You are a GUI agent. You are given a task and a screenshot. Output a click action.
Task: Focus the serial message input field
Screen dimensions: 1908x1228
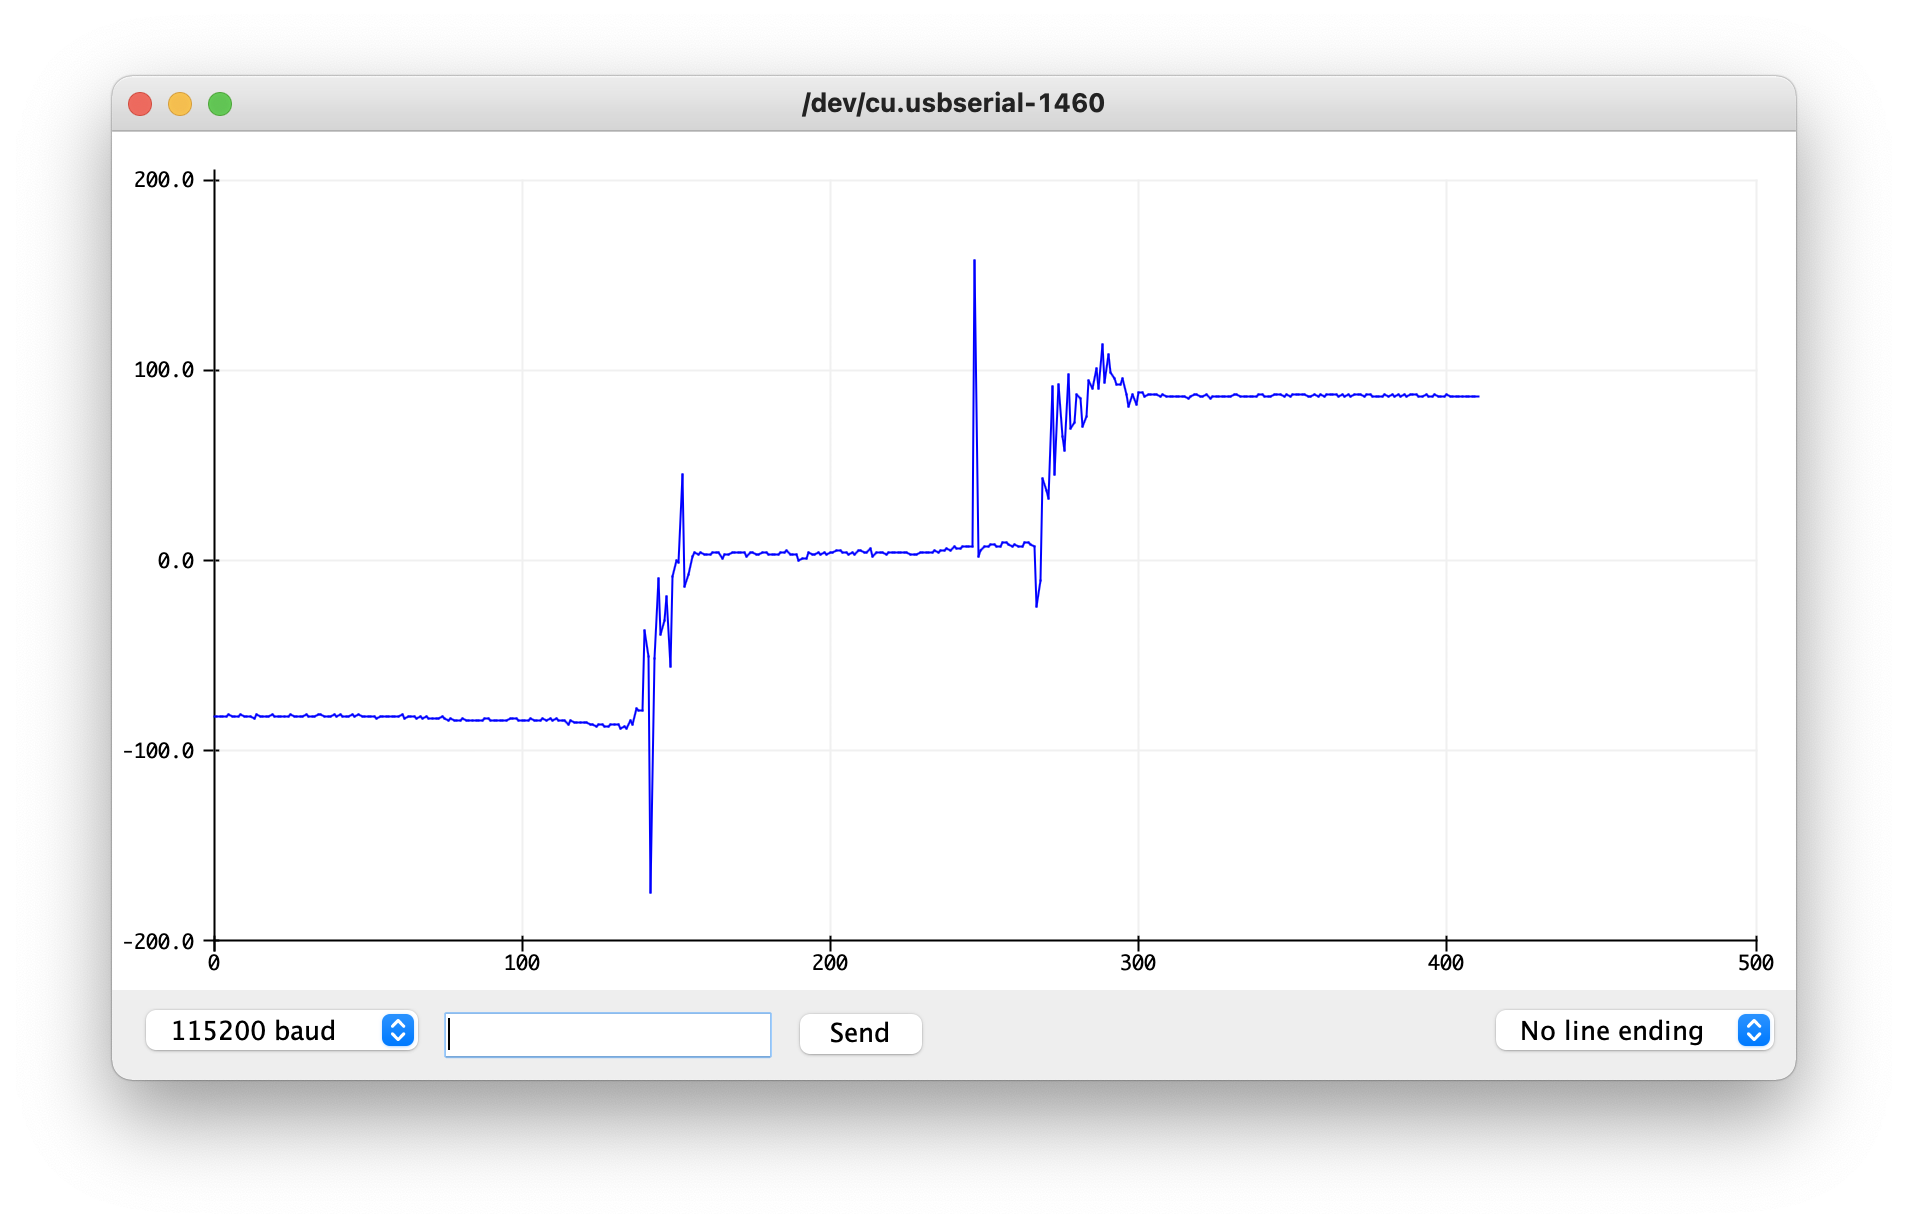(608, 1034)
